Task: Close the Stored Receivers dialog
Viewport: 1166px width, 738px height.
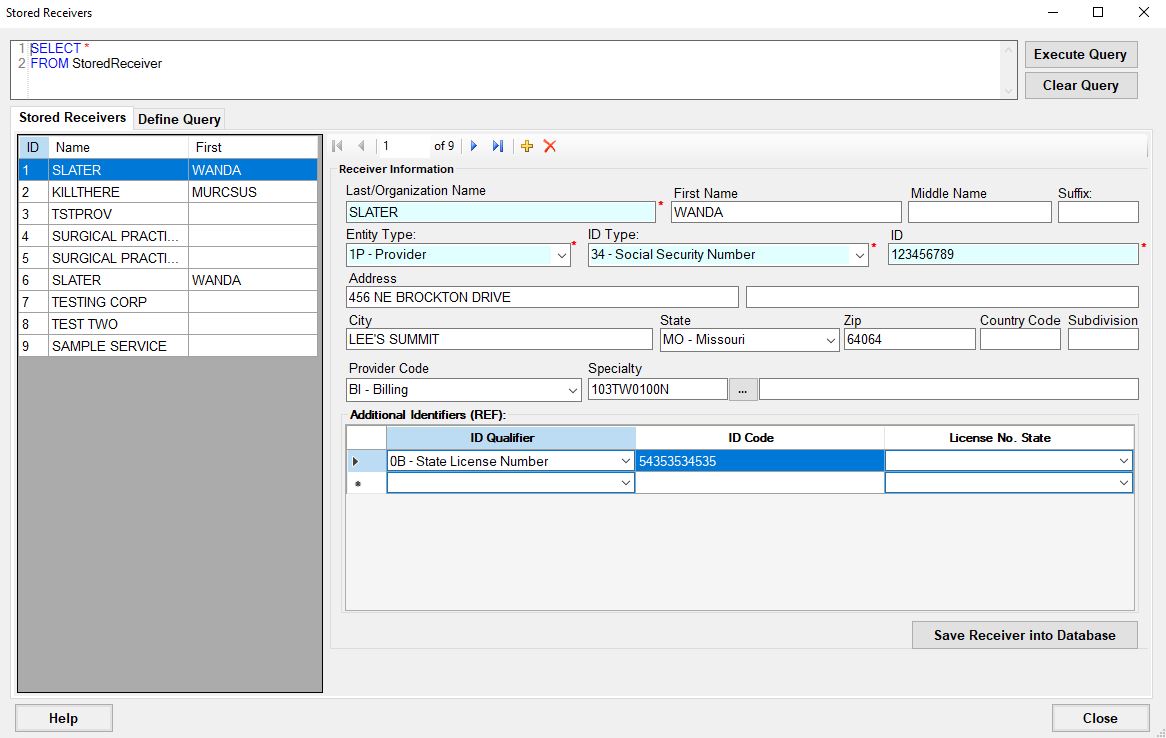Action: click(x=1100, y=718)
